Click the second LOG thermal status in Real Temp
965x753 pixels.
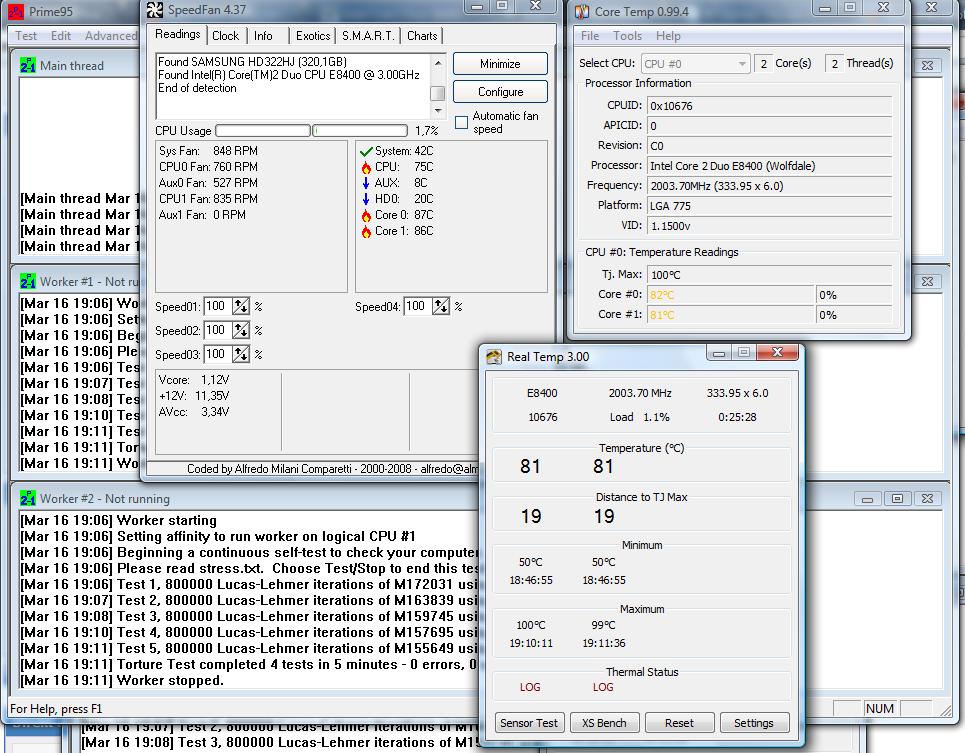point(603,687)
